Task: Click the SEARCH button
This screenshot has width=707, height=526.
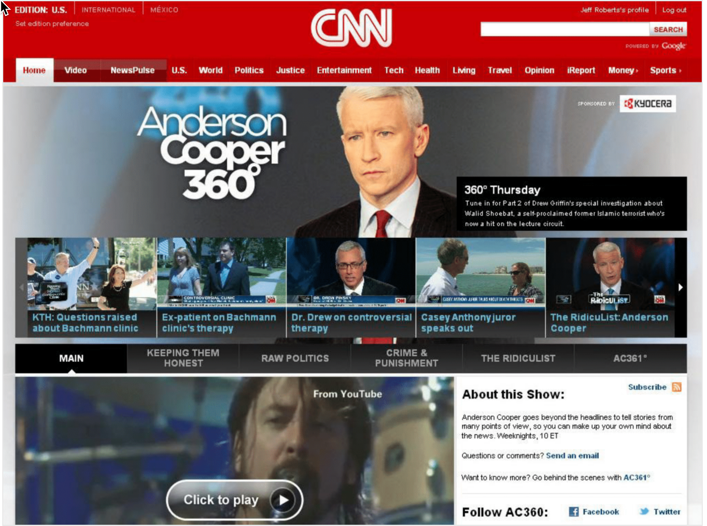Action: (668, 29)
